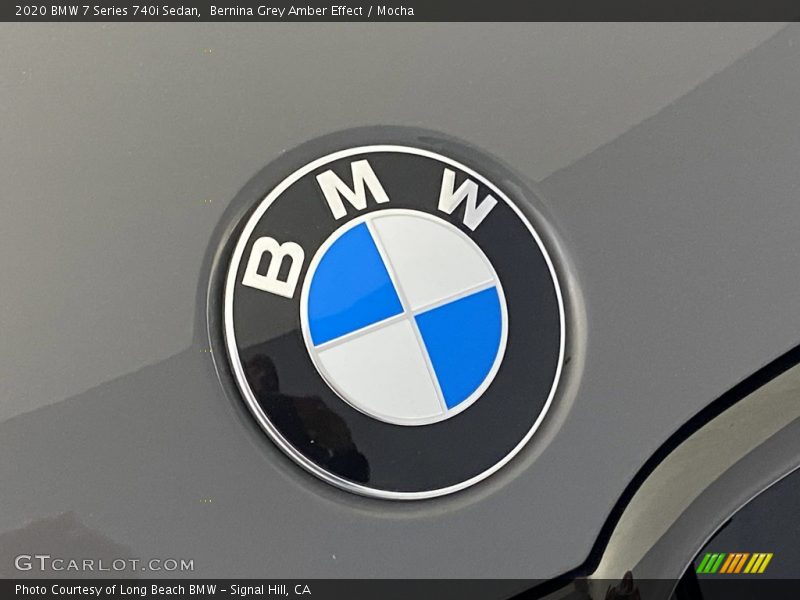Click the "2020 BMW 7 Series 740i Sedan" caption

tap(107, 11)
